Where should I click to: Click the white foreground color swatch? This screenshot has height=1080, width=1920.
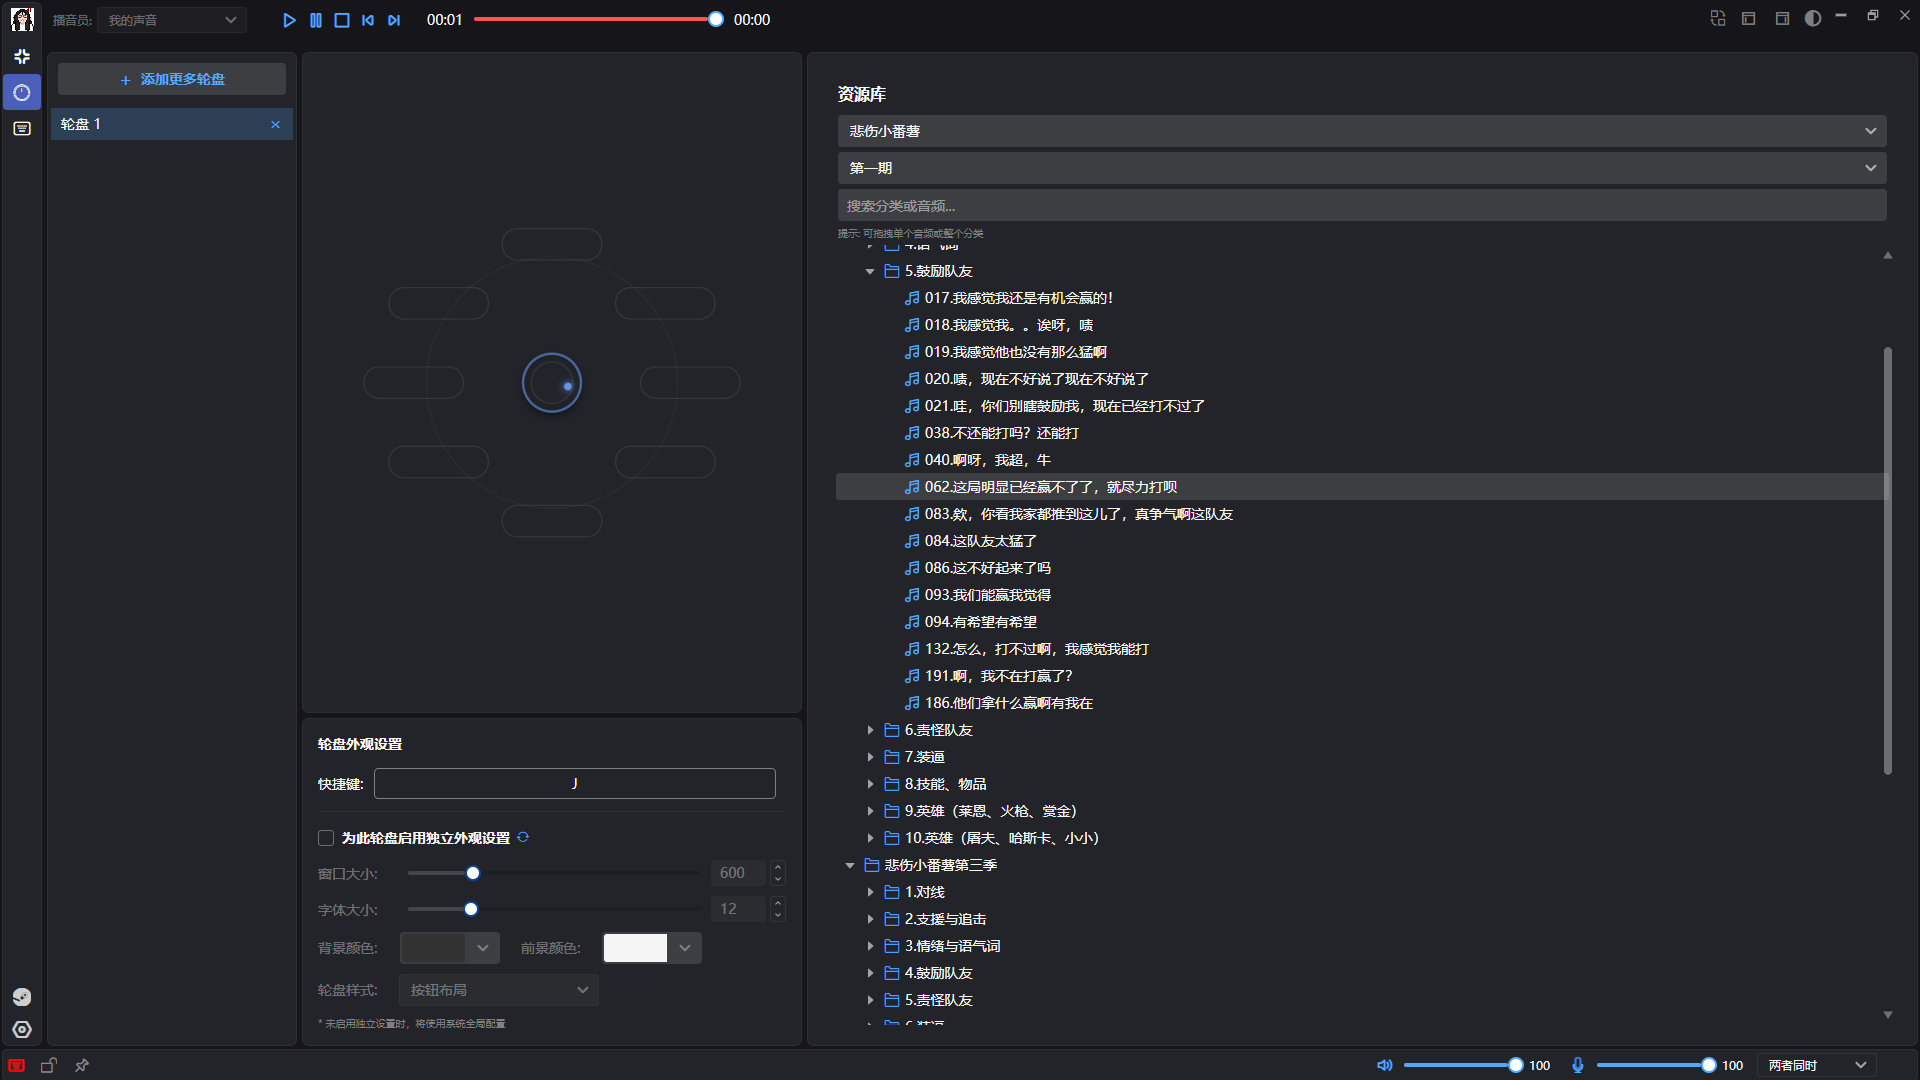(x=635, y=948)
